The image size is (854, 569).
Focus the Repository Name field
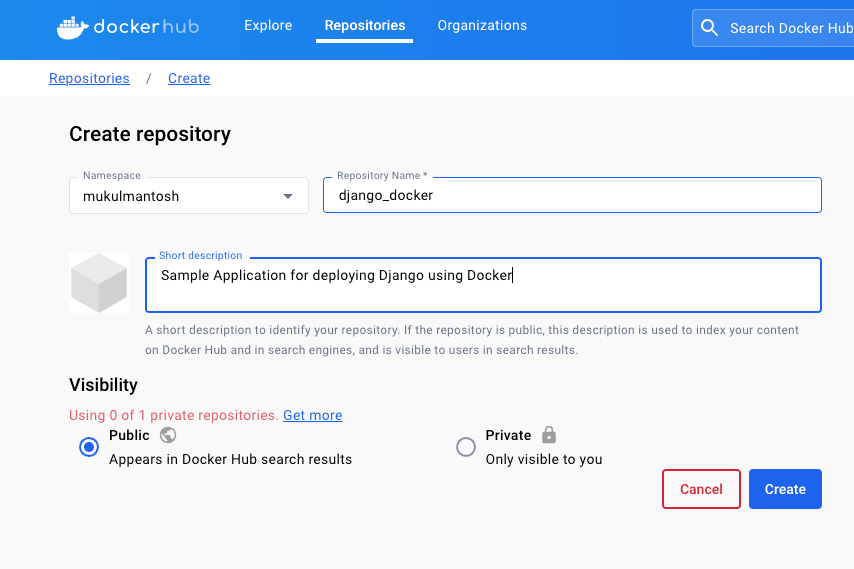[572, 196]
